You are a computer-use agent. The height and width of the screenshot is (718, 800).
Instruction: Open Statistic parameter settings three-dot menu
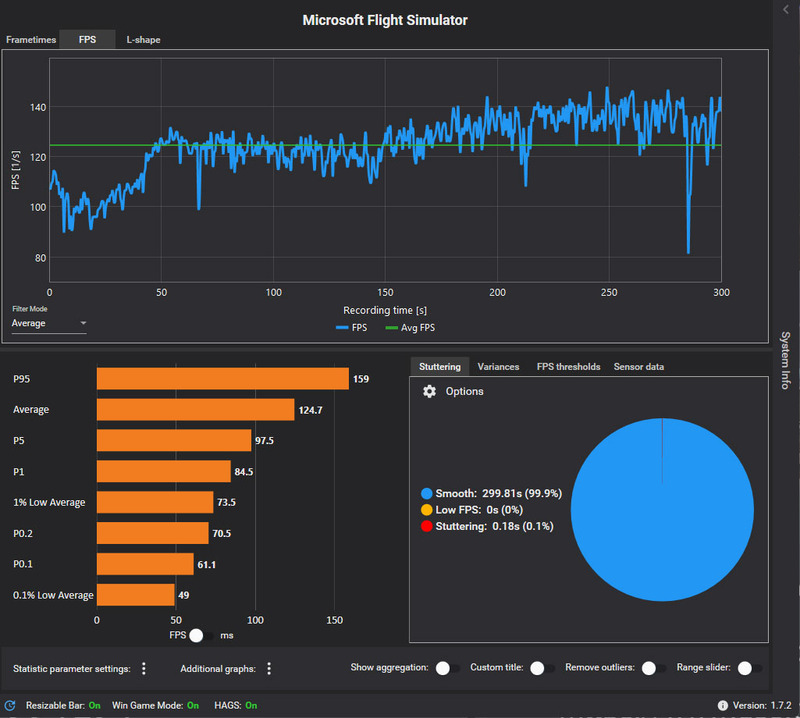click(144, 669)
